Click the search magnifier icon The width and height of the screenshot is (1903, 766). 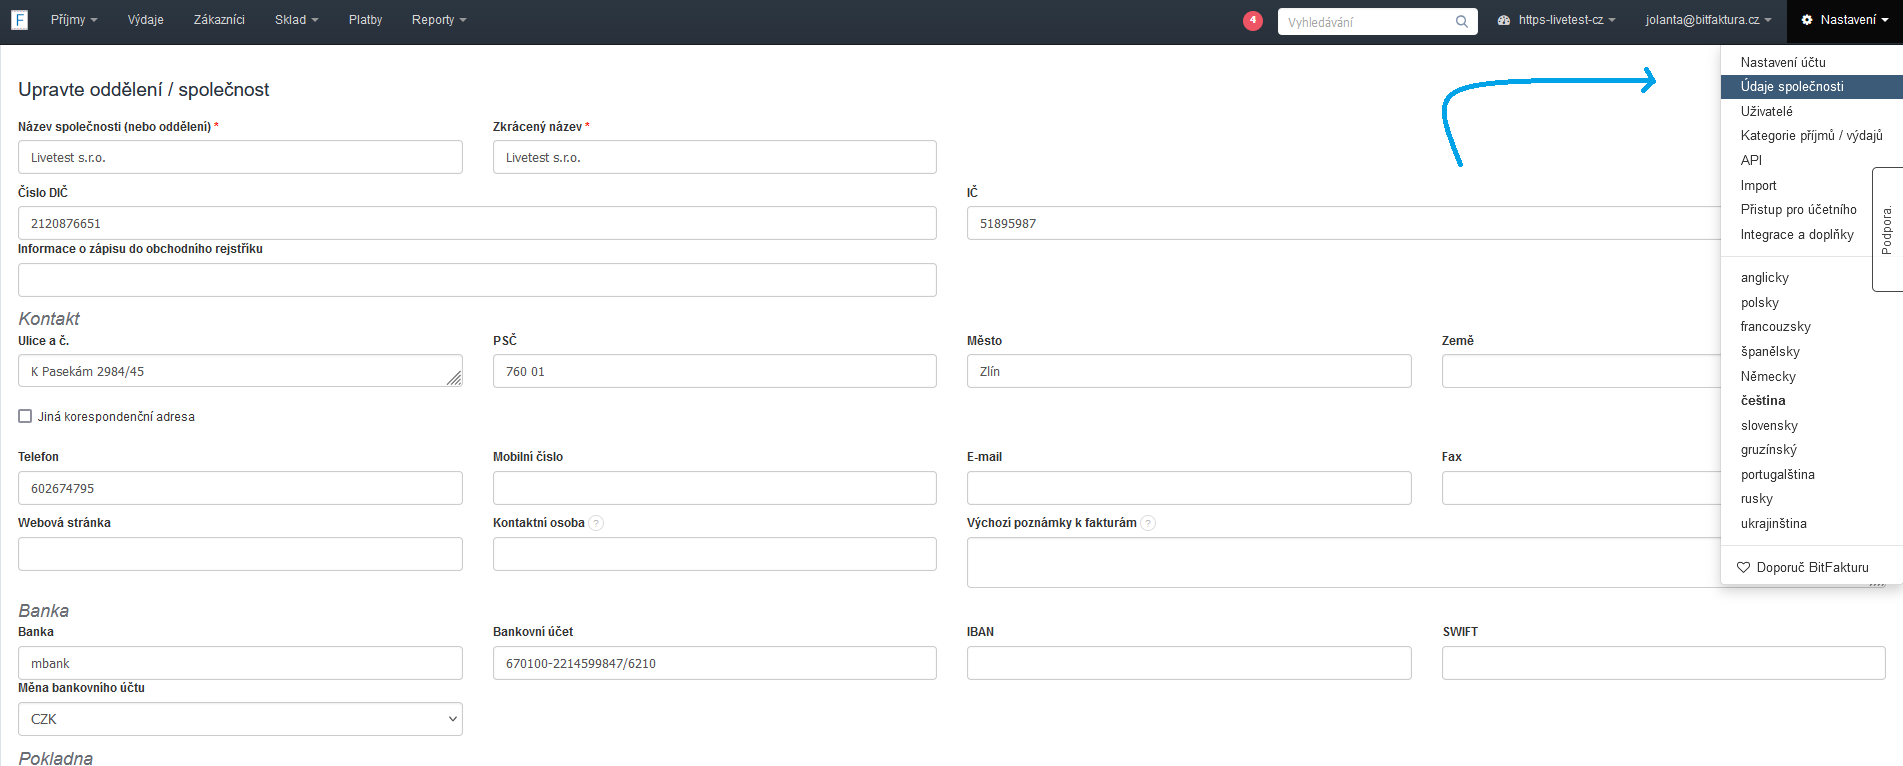(1461, 22)
